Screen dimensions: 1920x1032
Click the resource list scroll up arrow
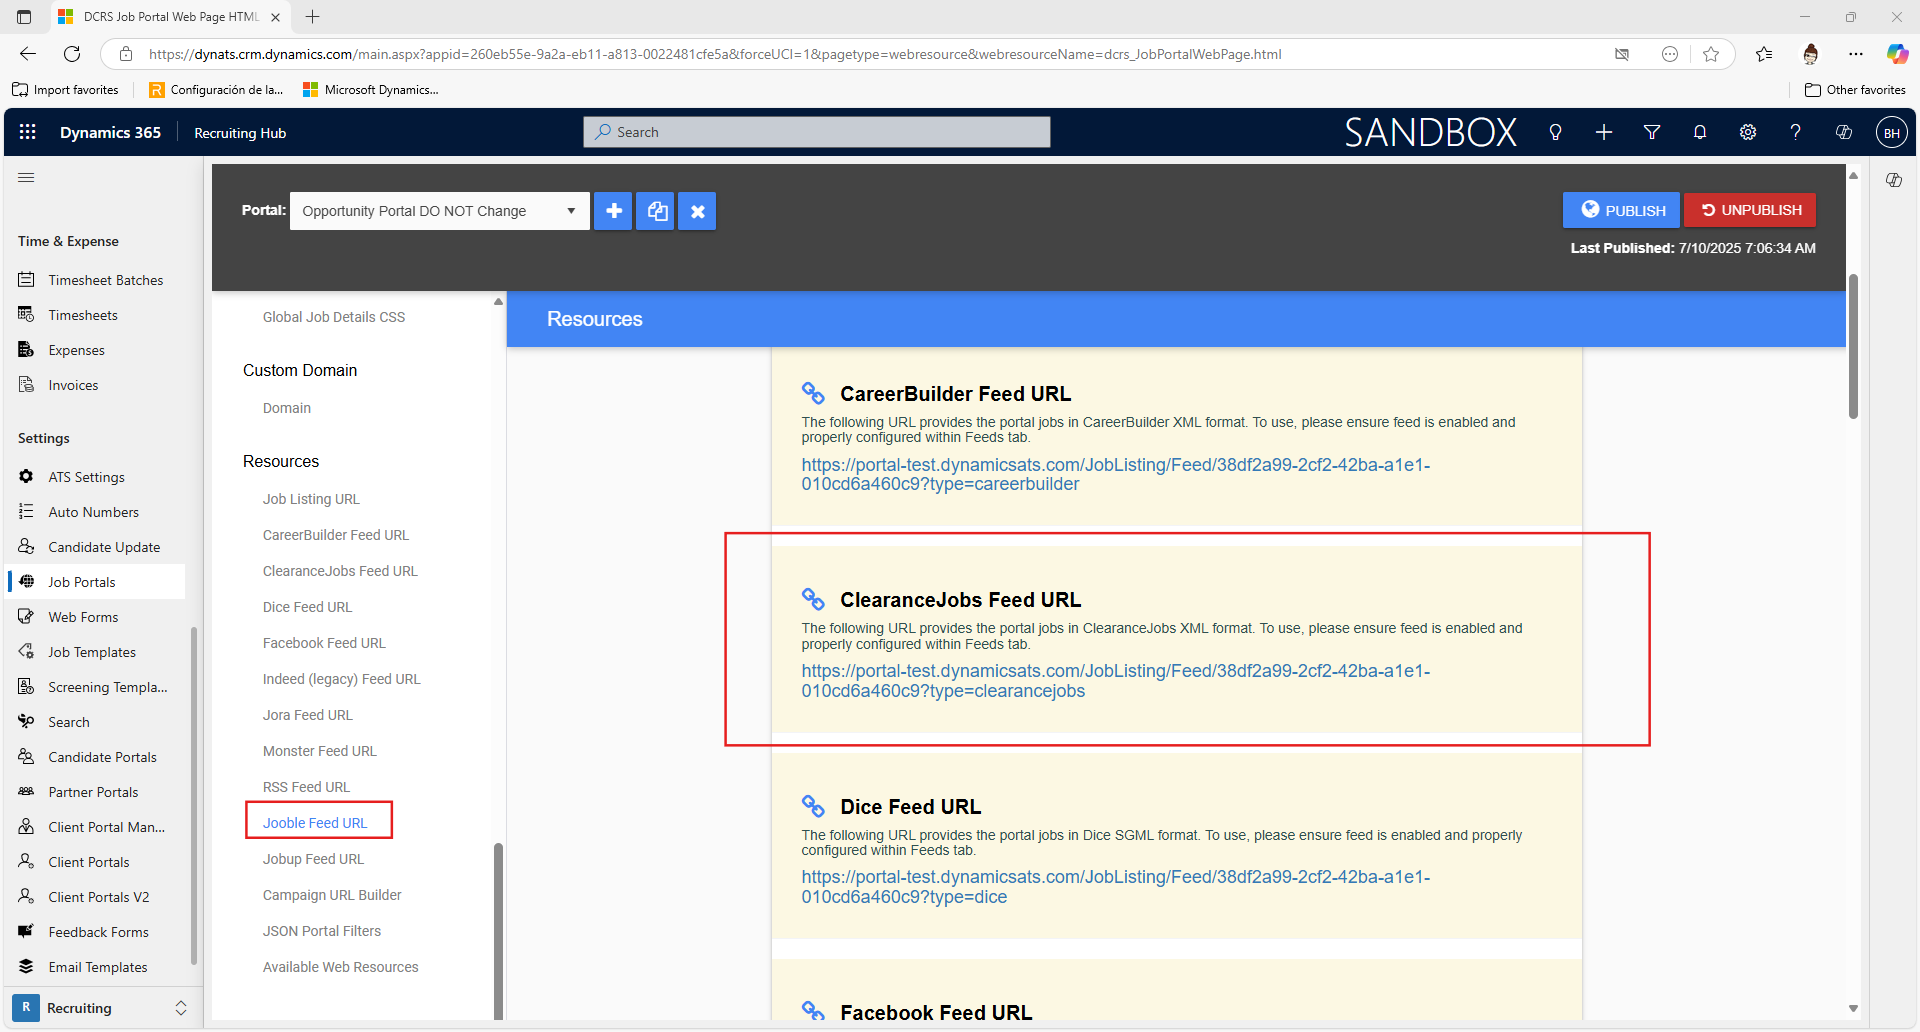click(x=498, y=302)
